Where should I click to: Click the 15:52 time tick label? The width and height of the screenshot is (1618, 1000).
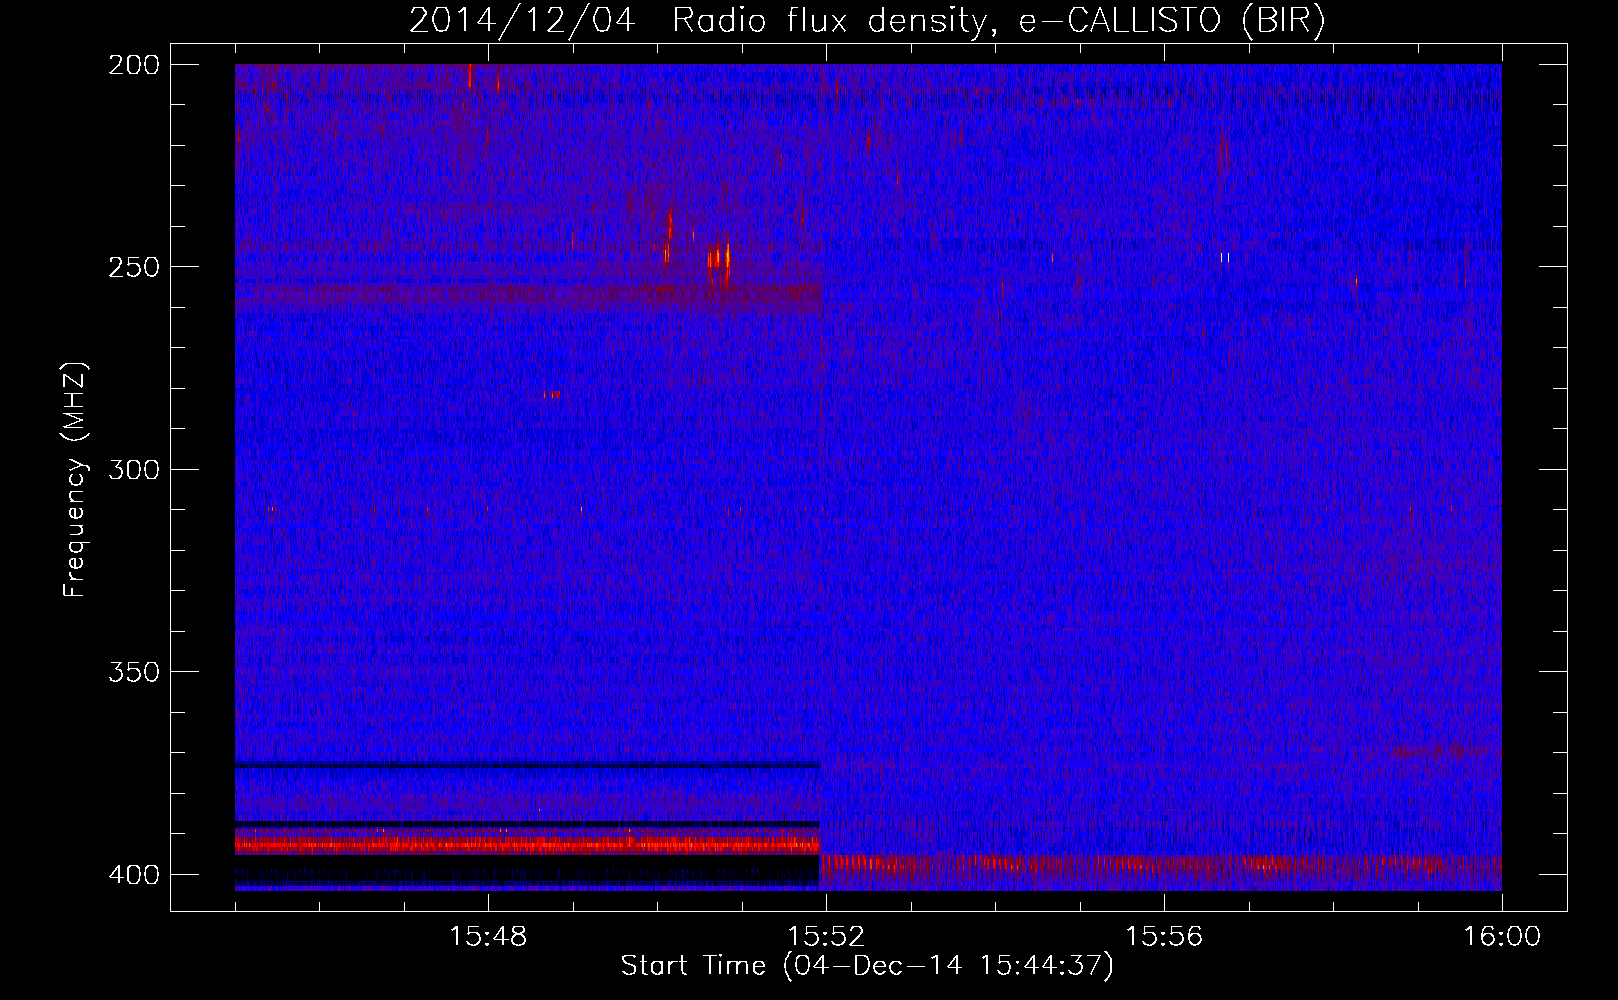[826, 937]
